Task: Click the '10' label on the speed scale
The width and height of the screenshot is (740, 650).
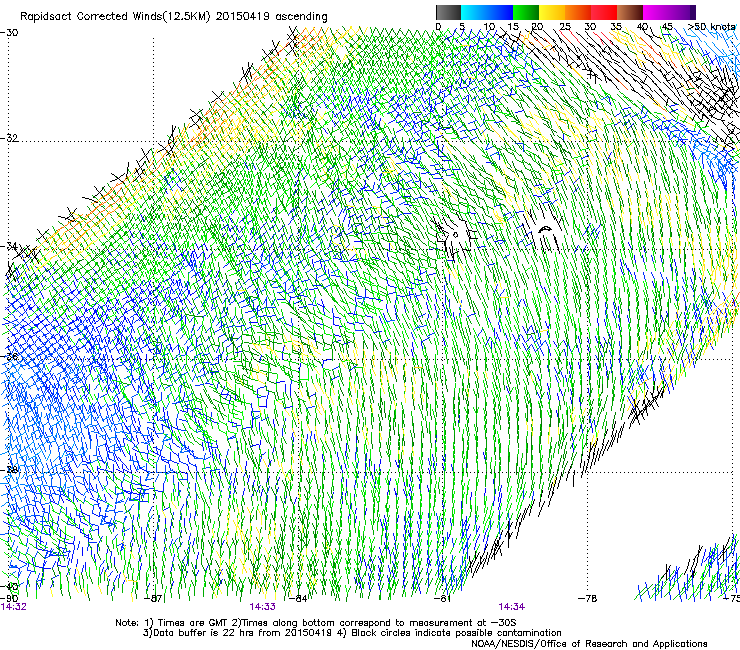Action: (489, 26)
